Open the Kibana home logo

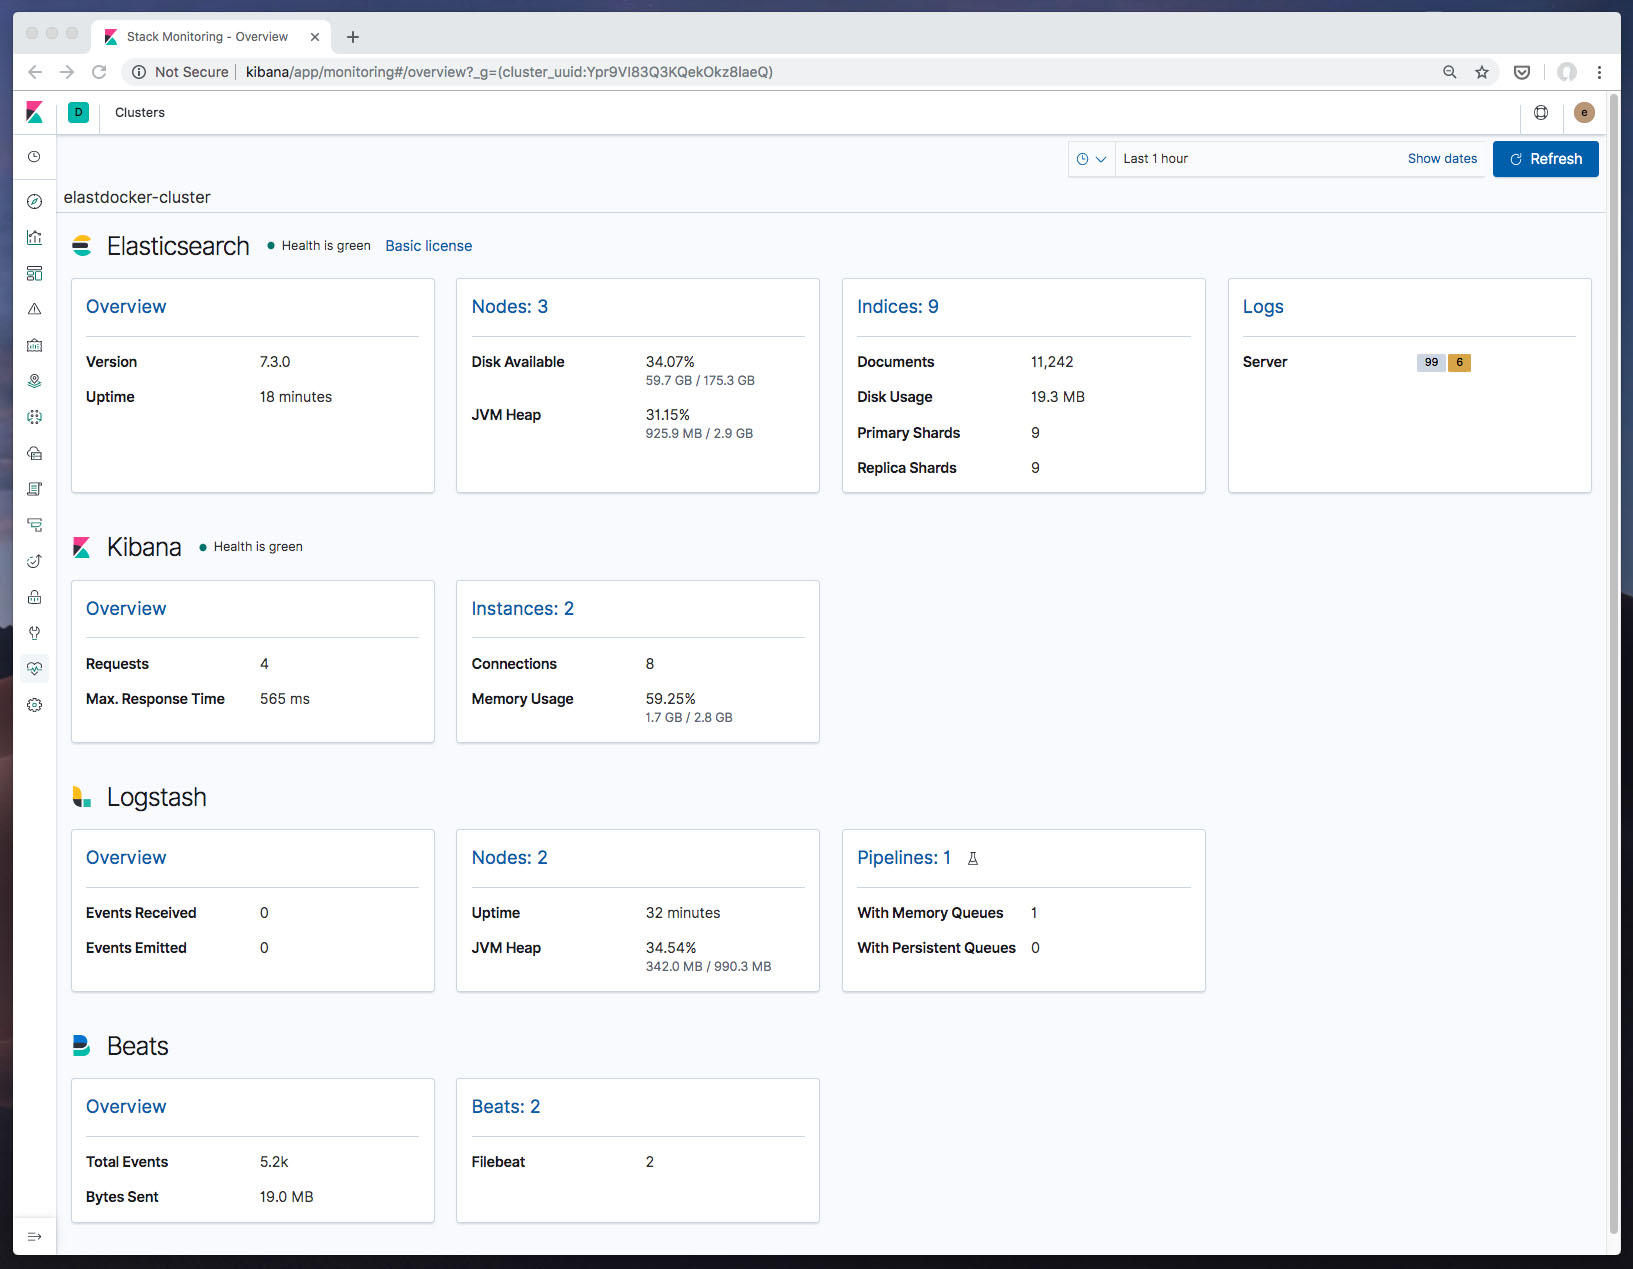tap(35, 113)
